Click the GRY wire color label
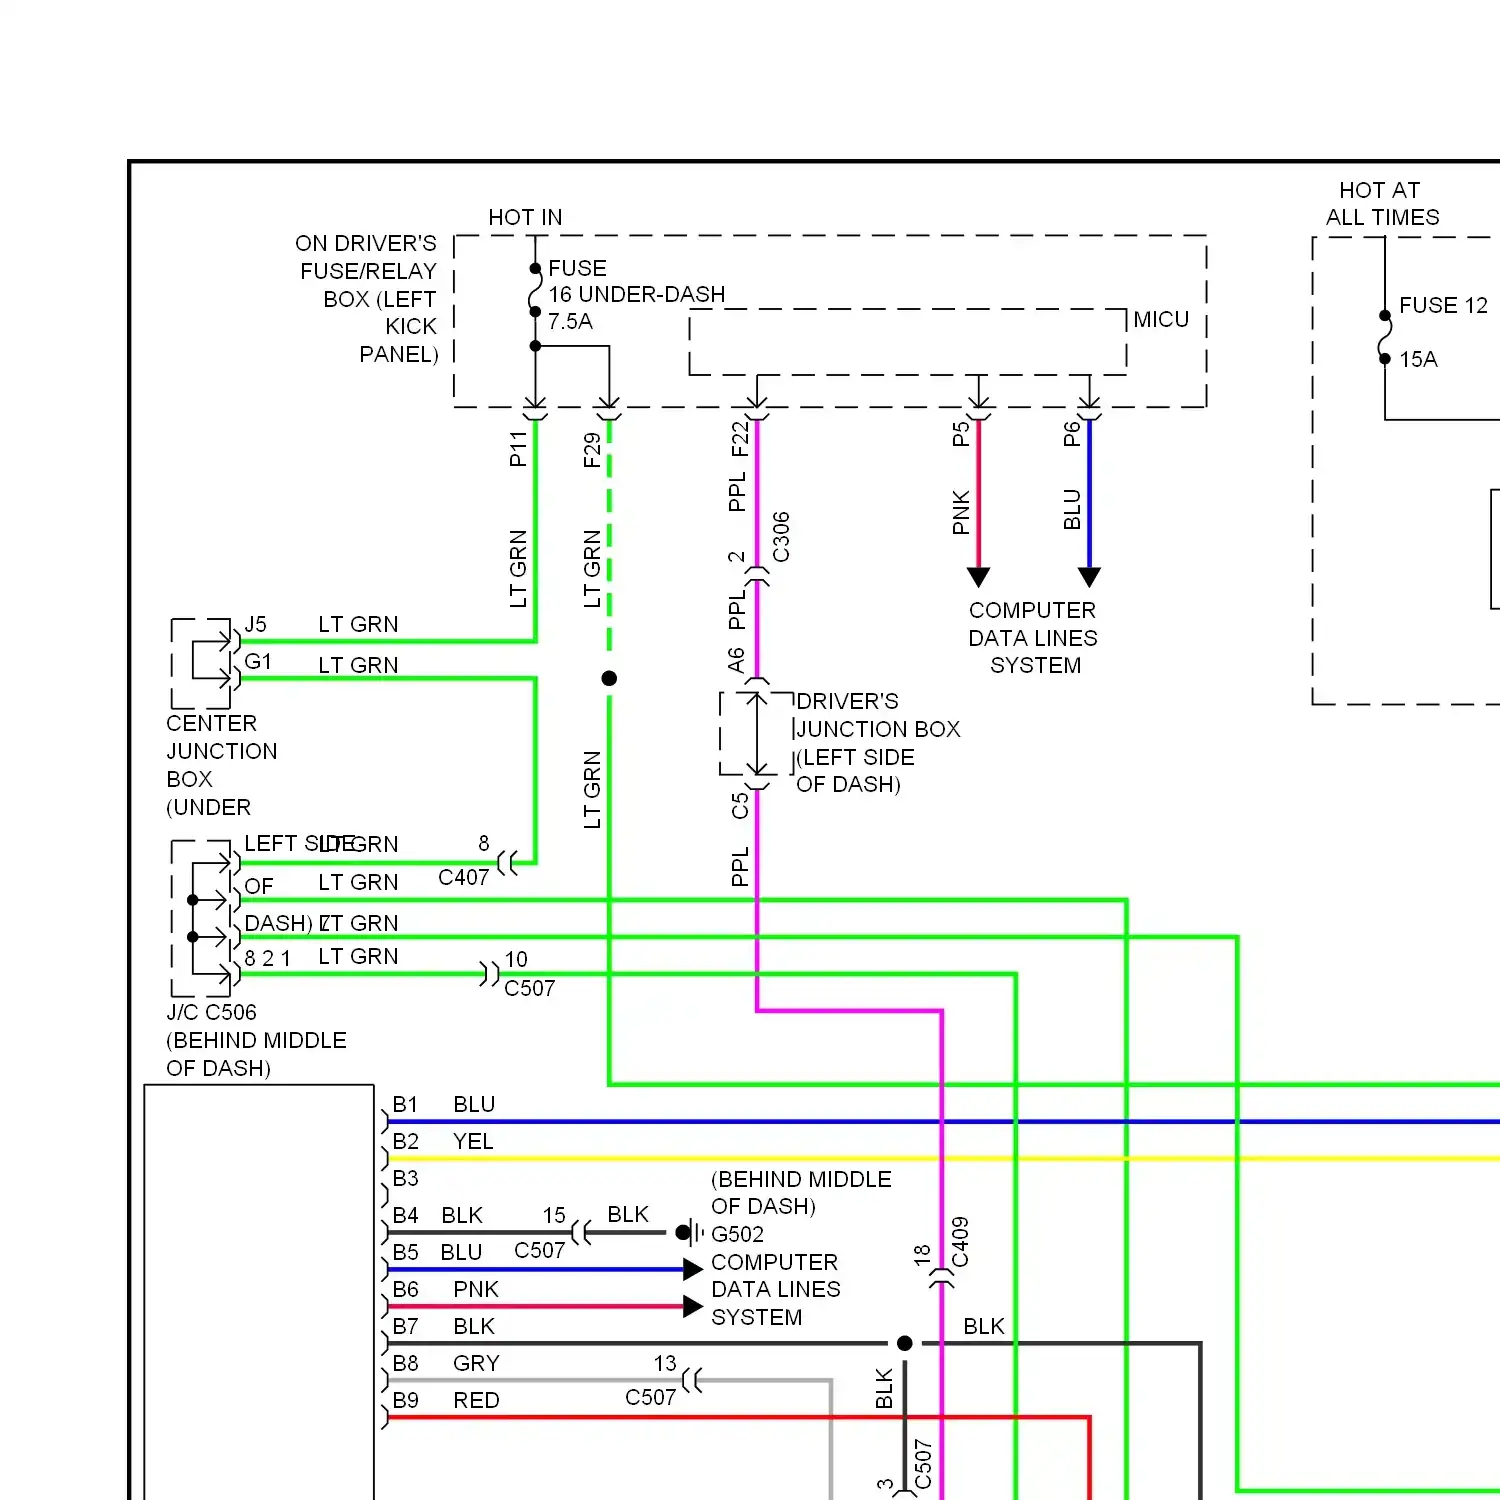Viewport: 1500px width, 1500px height. click(x=476, y=1363)
